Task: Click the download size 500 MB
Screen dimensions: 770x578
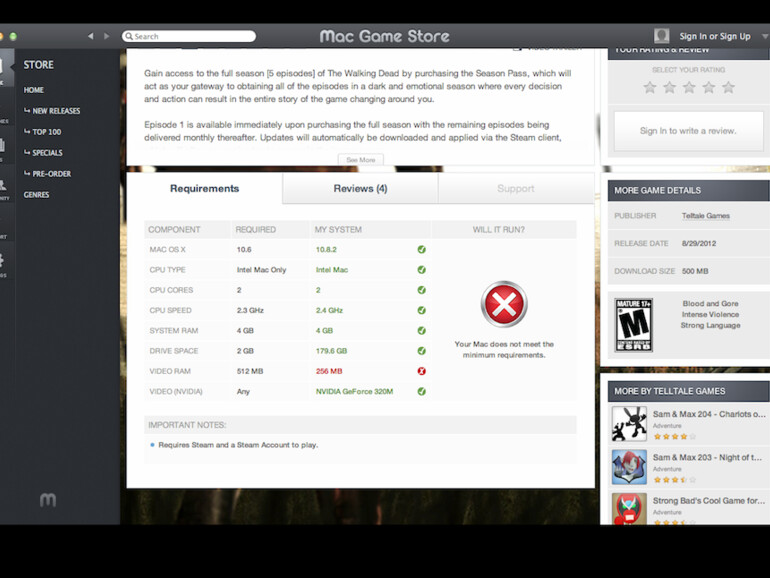Action: point(695,271)
